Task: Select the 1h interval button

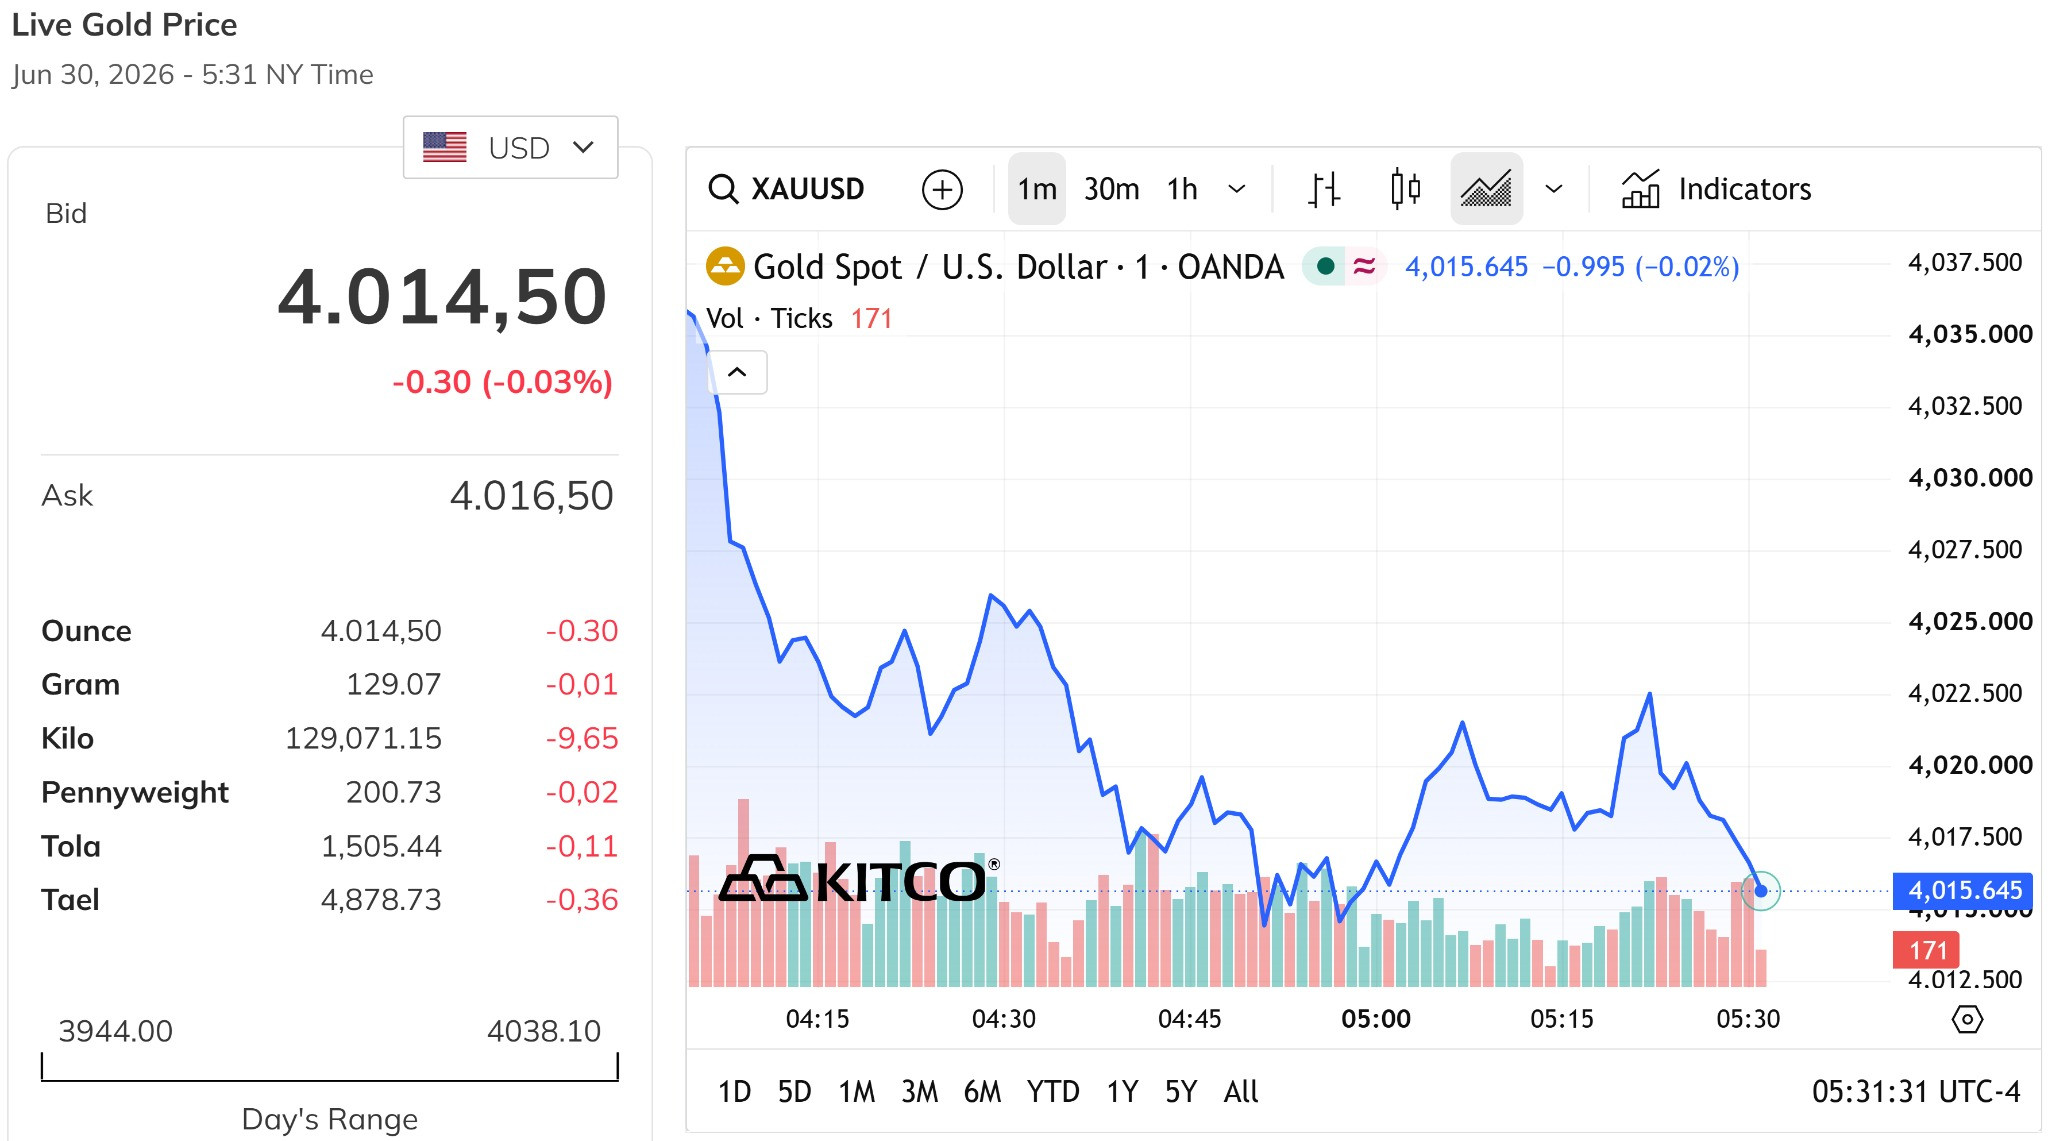Action: 1182,189
